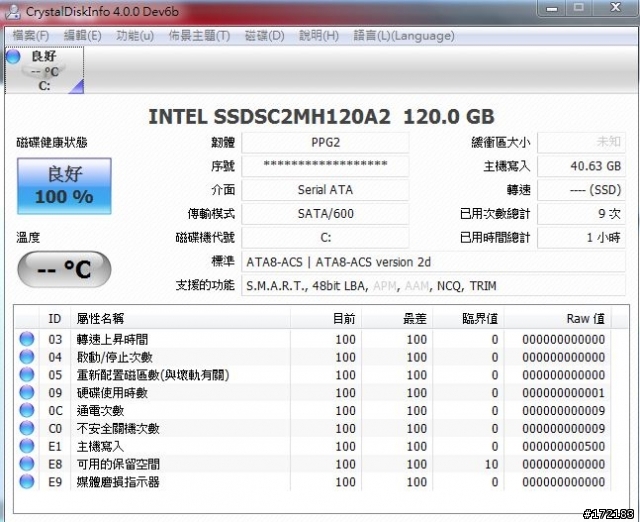This screenshot has height=522, width=640.
Task: Click the firmware field PPG2
Action: (325, 142)
